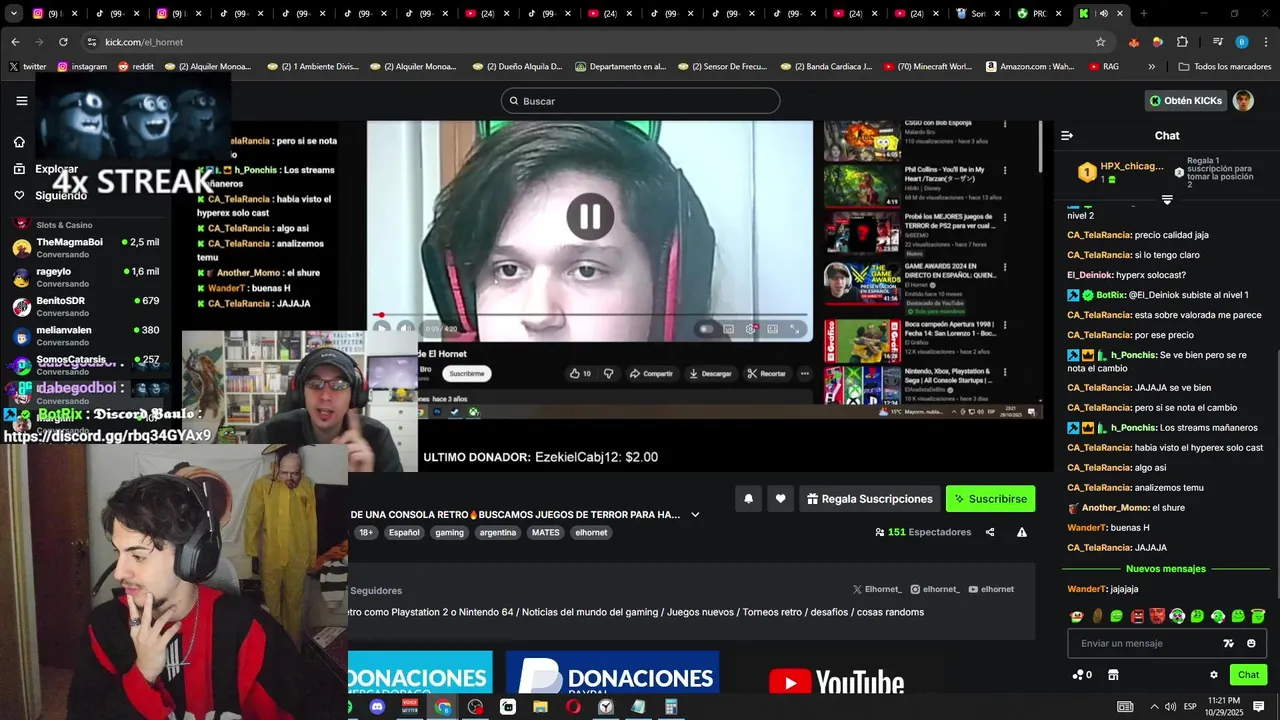The width and height of the screenshot is (1280, 720).
Task: Open the Chrome extensions puzzle icon
Action: [1182, 42]
